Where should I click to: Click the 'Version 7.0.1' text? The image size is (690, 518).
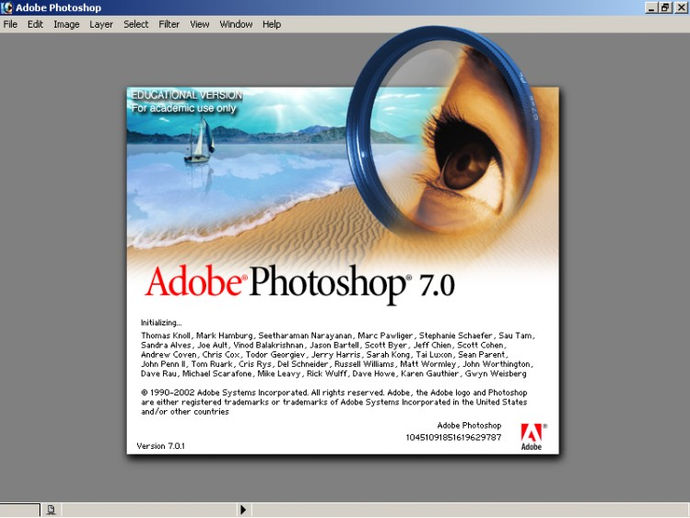point(161,446)
